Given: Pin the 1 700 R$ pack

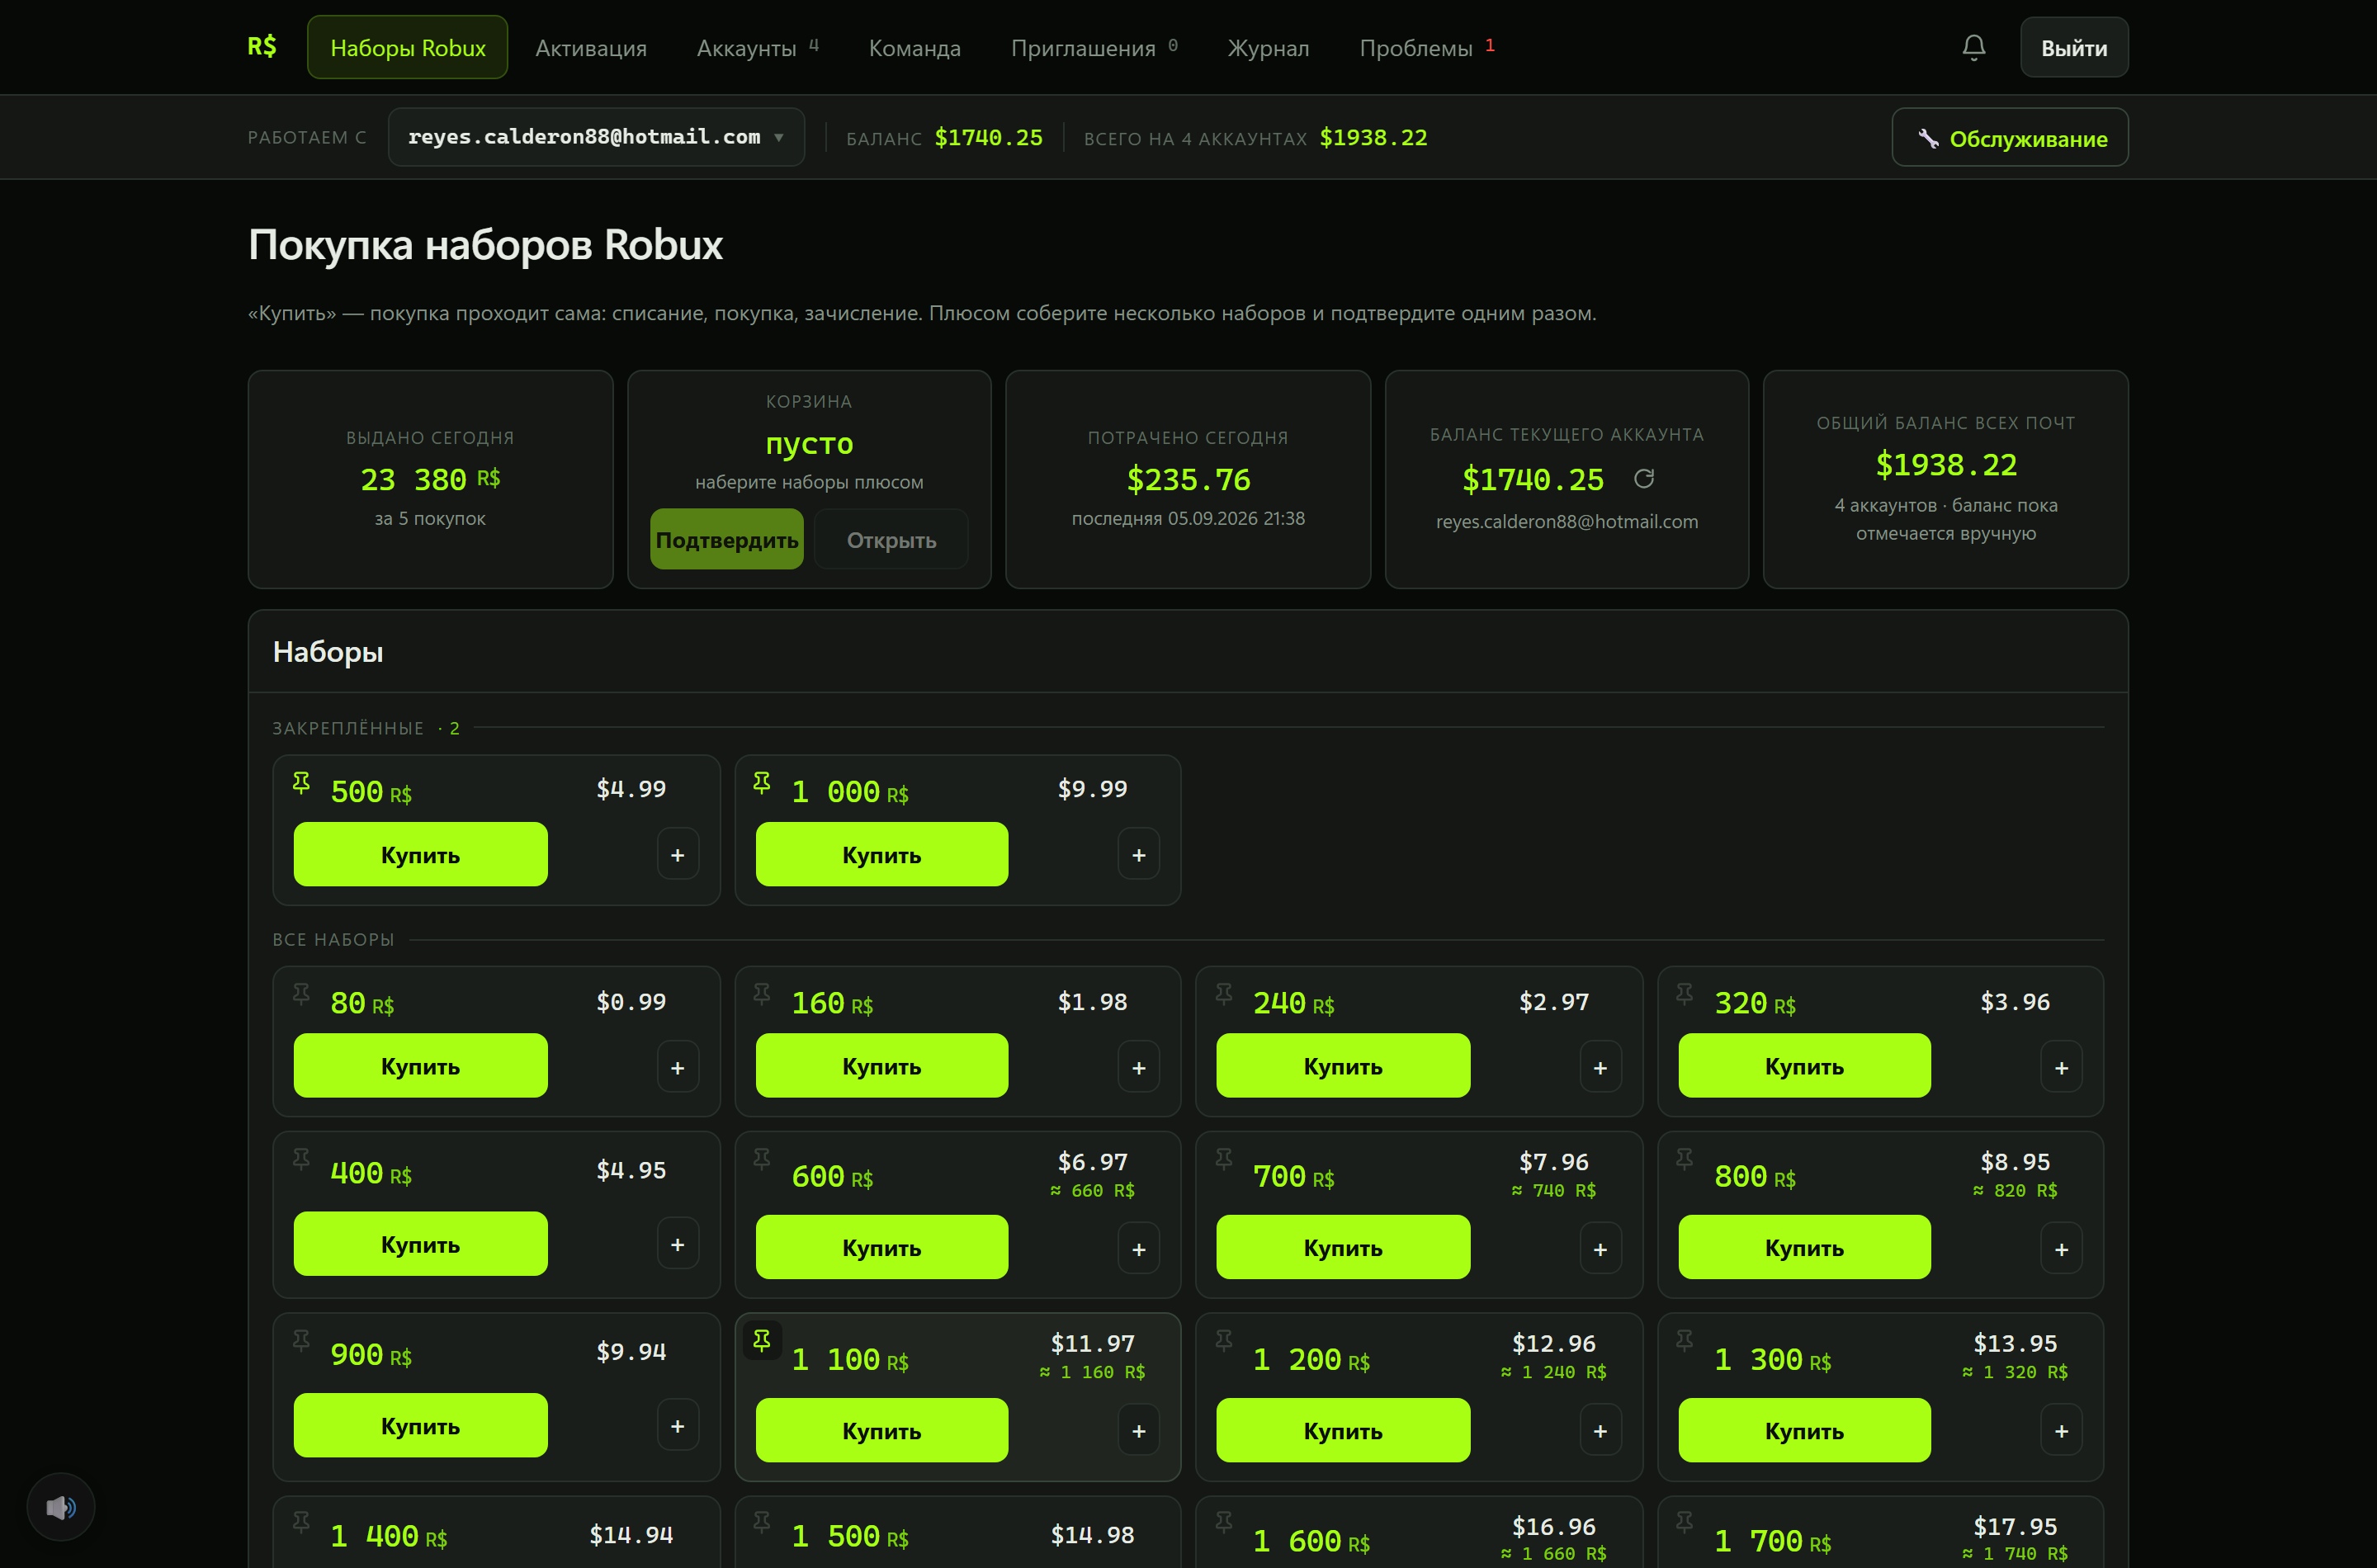Looking at the screenshot, I should 1685,1523.
